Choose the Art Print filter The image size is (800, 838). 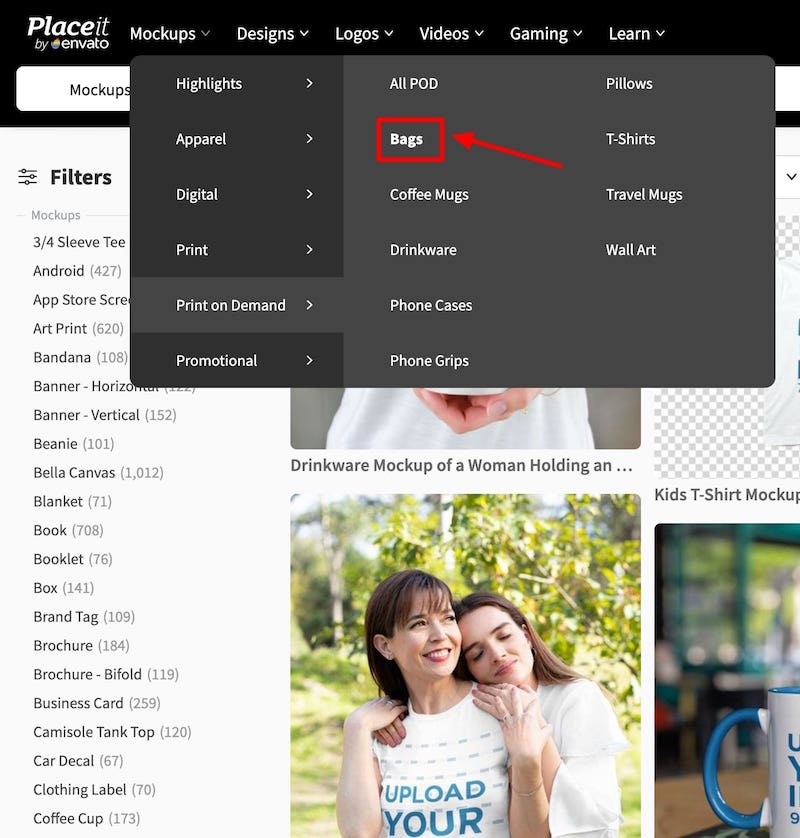pos(60,328)
